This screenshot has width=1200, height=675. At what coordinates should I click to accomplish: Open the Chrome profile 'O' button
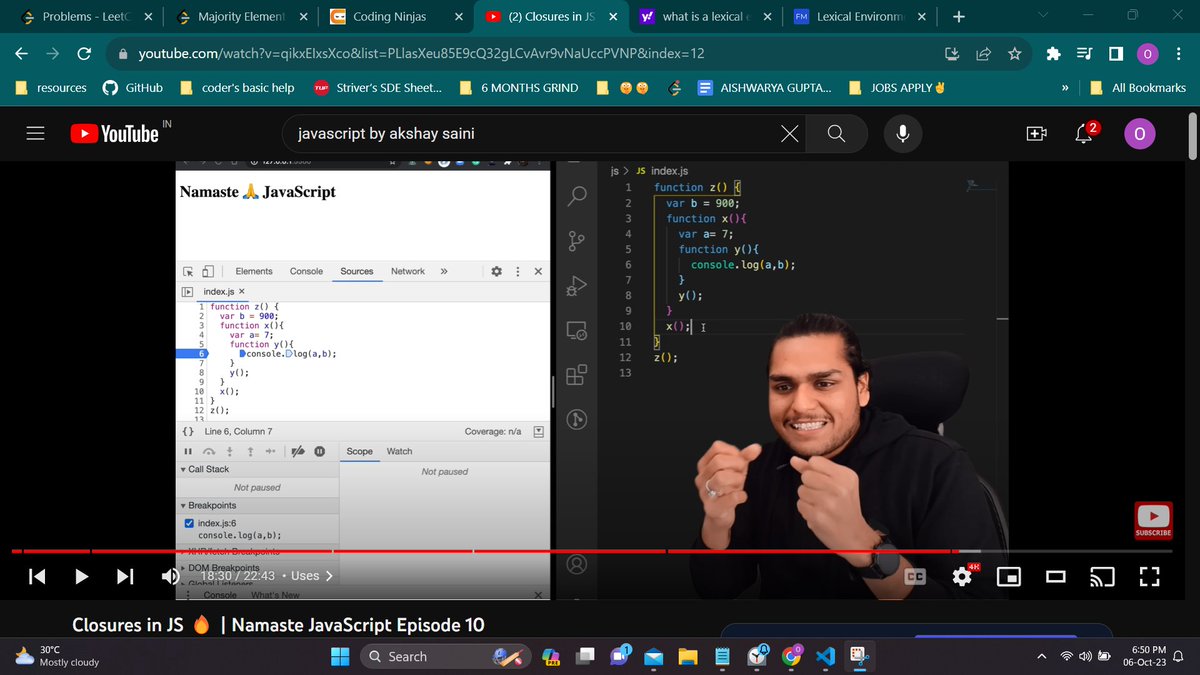pos(1148,53)
